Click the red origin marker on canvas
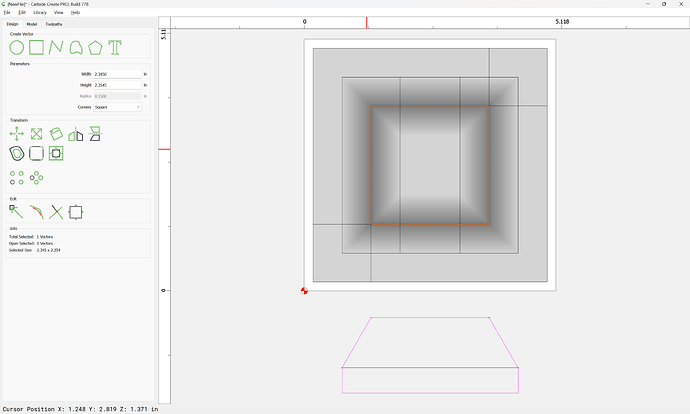690x414 pixels. [x=304, y=290]
